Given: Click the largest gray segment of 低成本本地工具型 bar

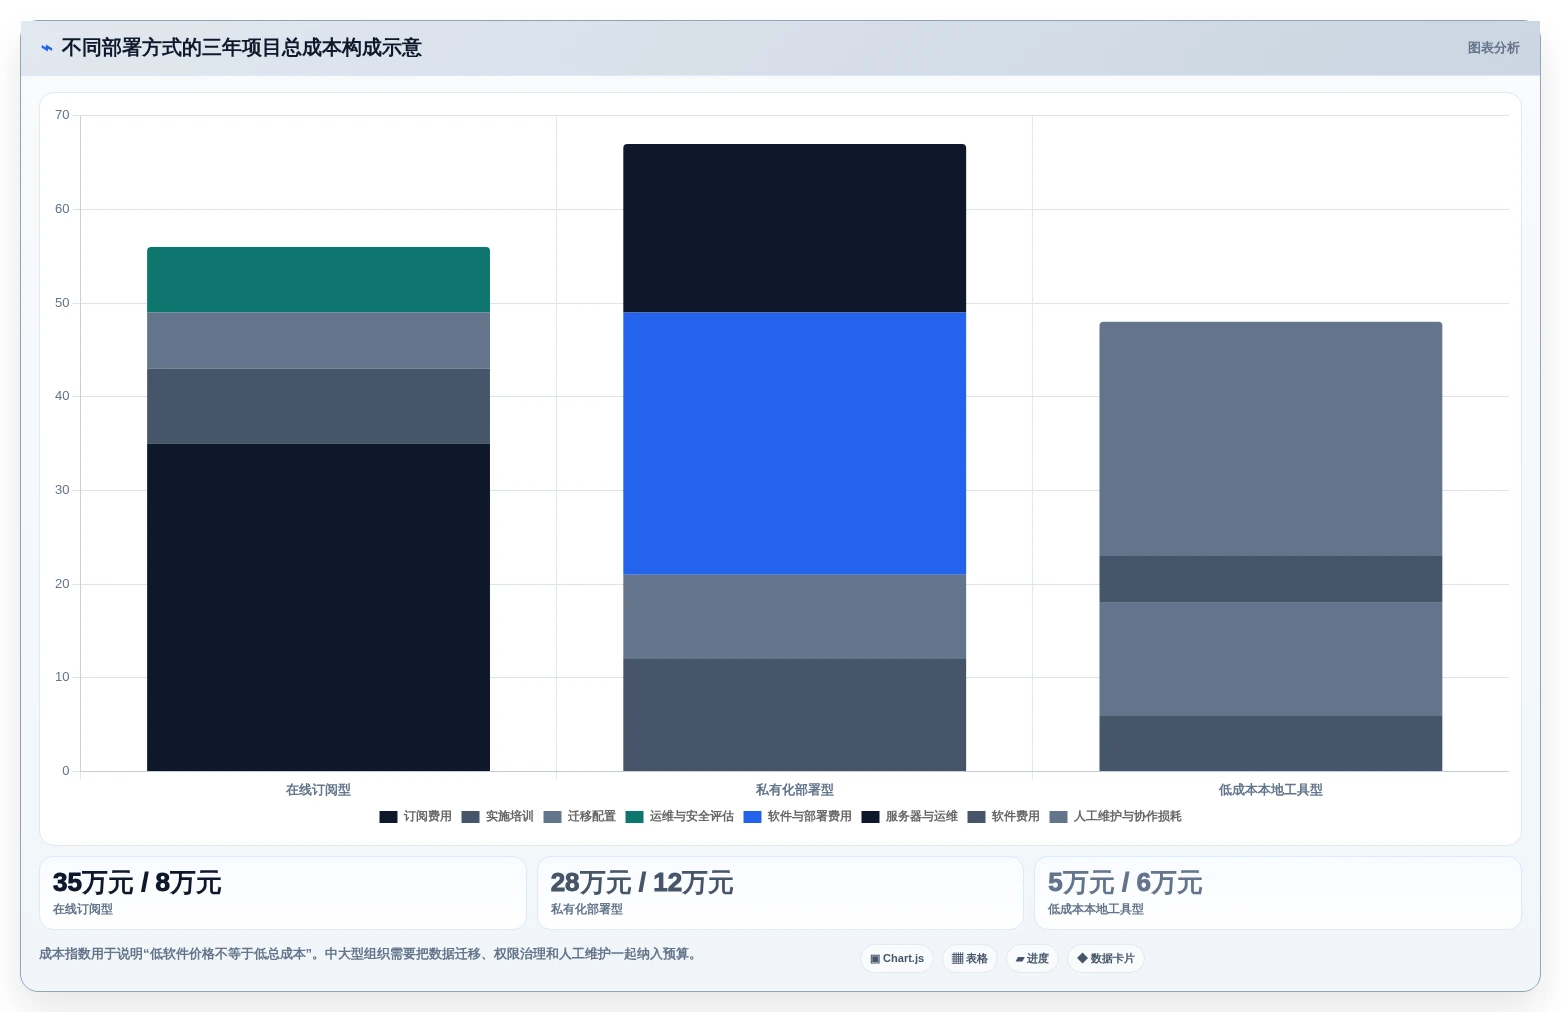Looking at the screenshot, I should pyautogui.click(x=1271, y=439).
